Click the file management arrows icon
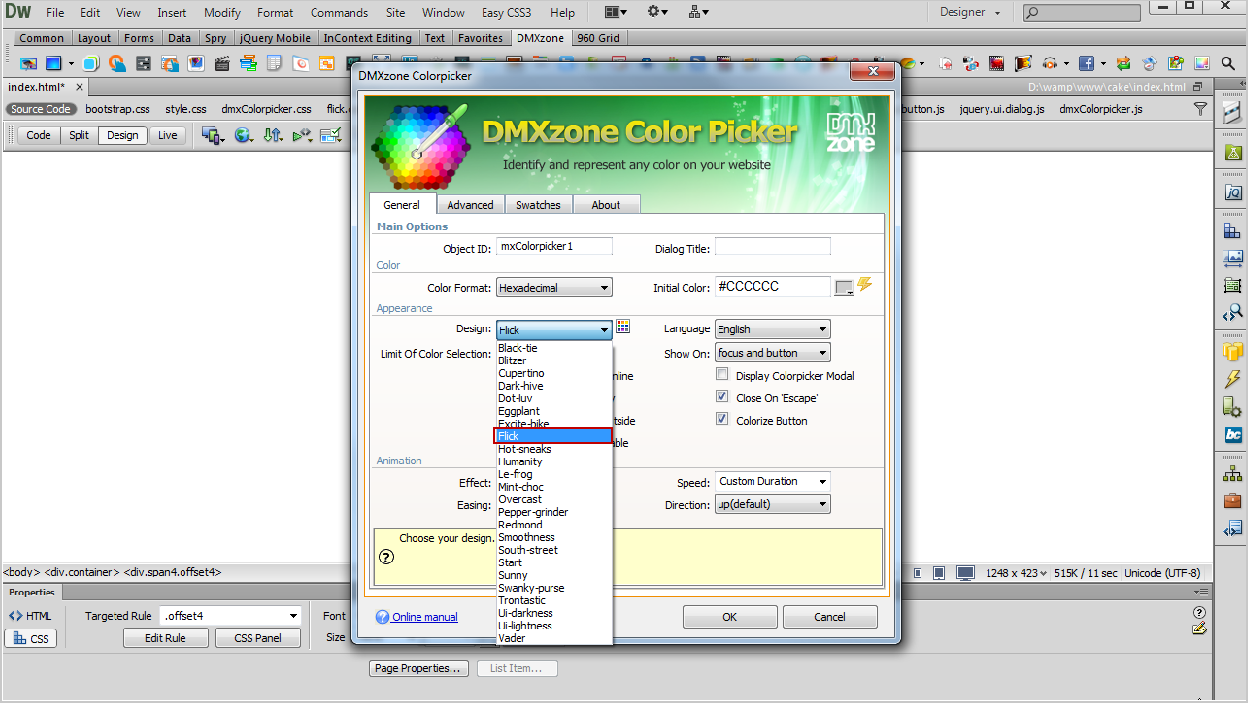 (273, 135)
